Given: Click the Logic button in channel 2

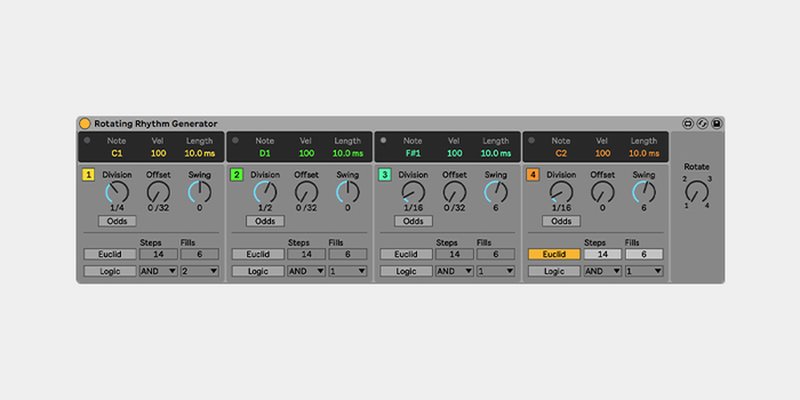Looking at the screenshot, I should pyautogui.click(x=258, y=271).
